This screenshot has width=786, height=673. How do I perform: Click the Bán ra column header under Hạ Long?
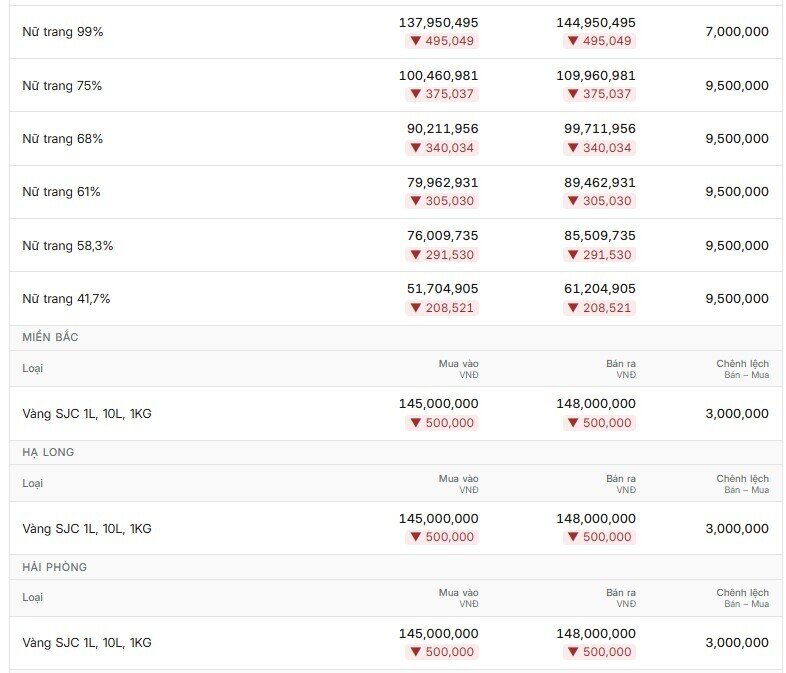[x=621, y=484]
